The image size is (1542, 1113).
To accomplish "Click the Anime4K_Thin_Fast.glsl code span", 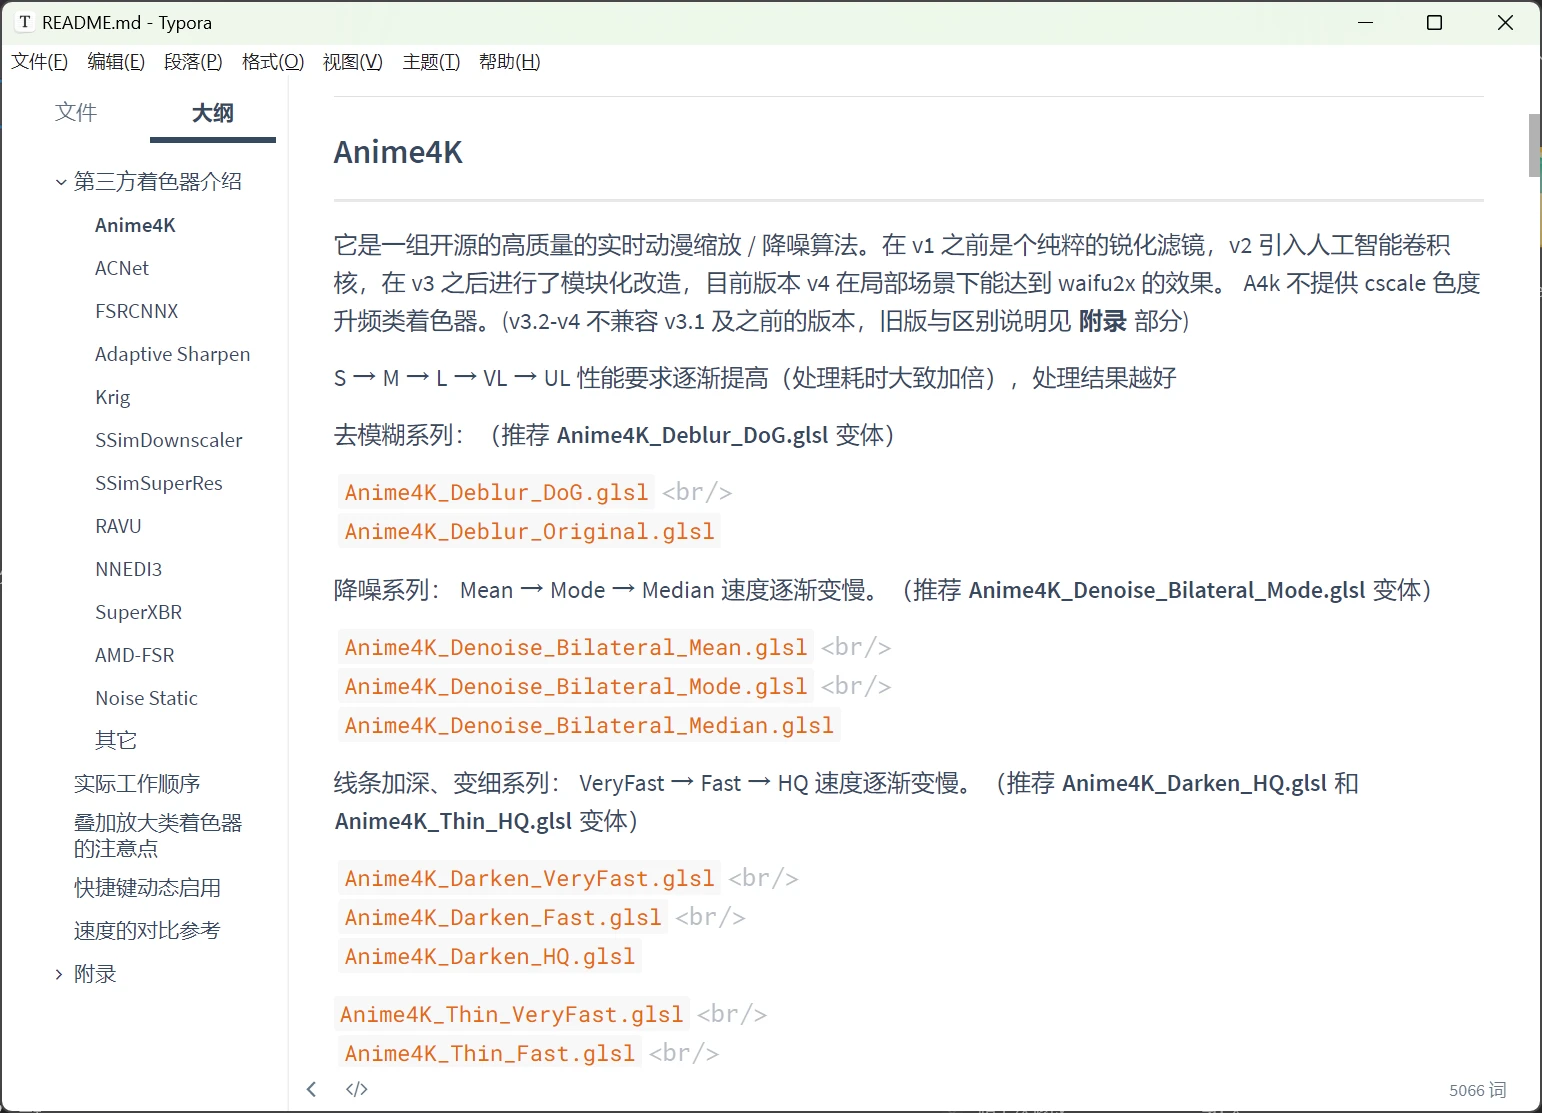I will tap(490, 1053).
